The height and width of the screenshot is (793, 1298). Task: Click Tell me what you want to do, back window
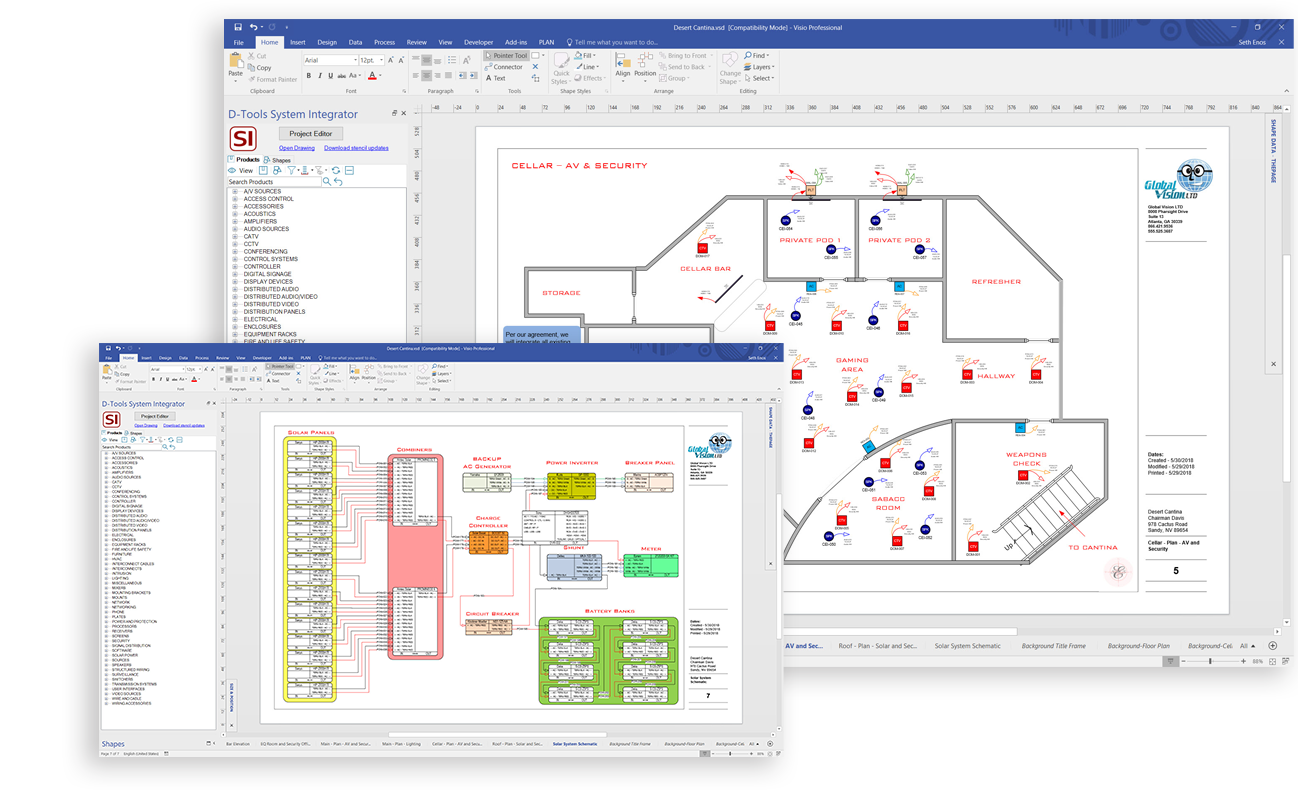click(612, 43)
